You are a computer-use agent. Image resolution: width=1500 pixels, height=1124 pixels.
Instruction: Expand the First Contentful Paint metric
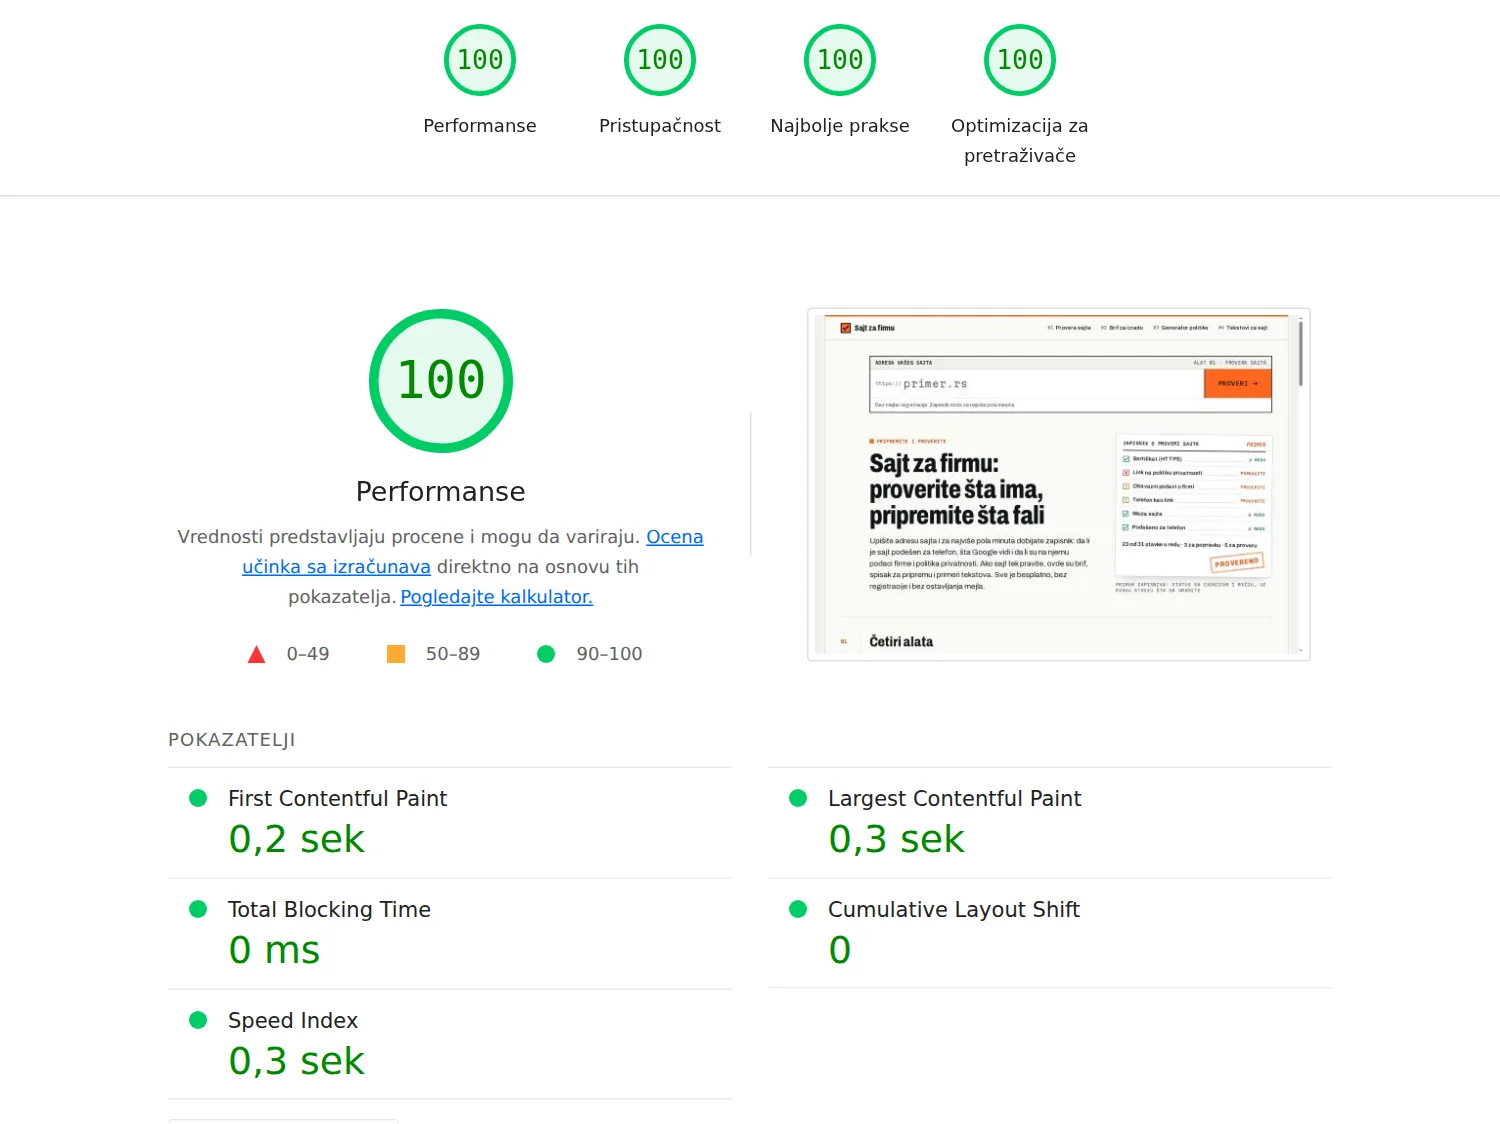[x=450, y=823]
